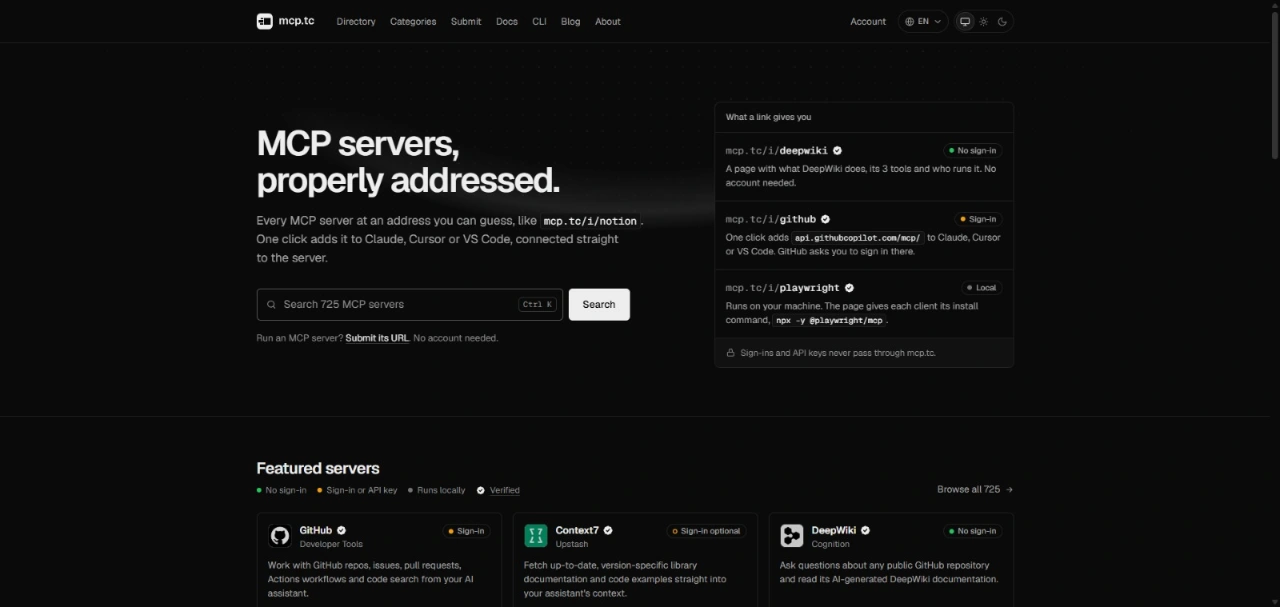Switch to light theme sun icon
The width and height of the screenshot is (1280, 607).
point(984,21)
